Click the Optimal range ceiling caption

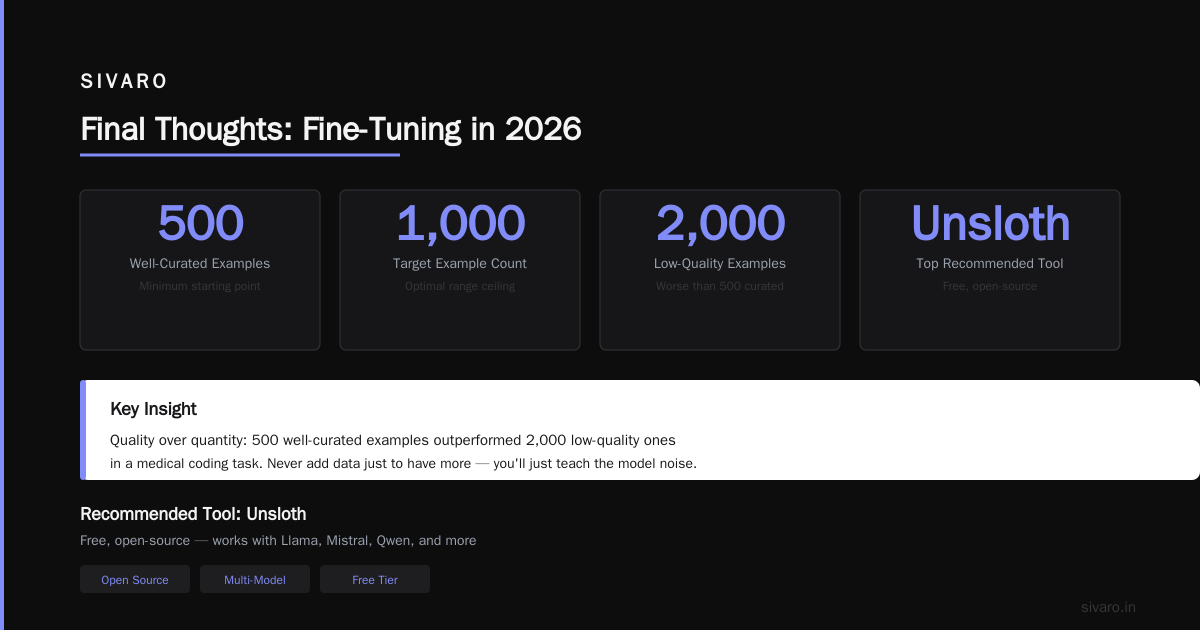tap(460, 286)
